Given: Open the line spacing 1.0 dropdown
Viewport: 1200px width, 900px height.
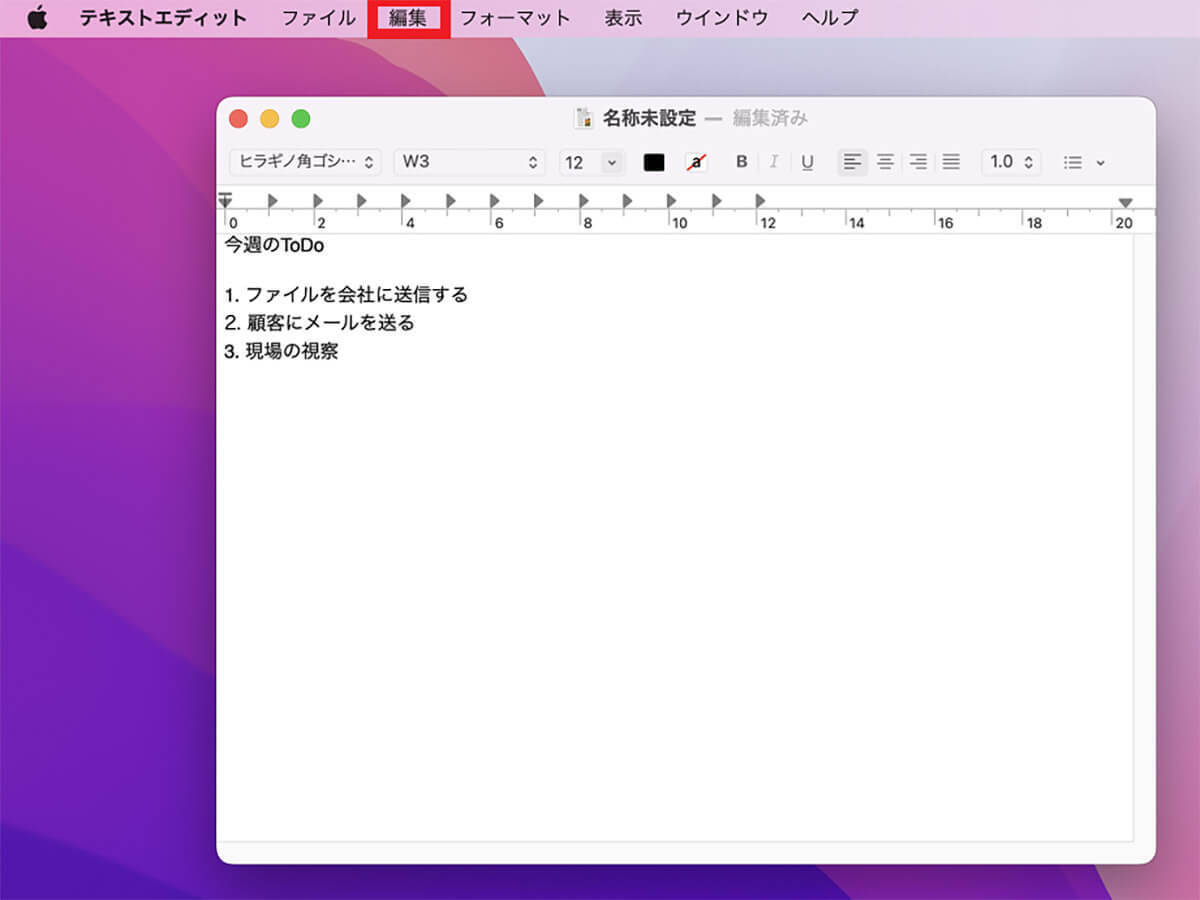Looking at the screenshot, I should coord(1011,162).
